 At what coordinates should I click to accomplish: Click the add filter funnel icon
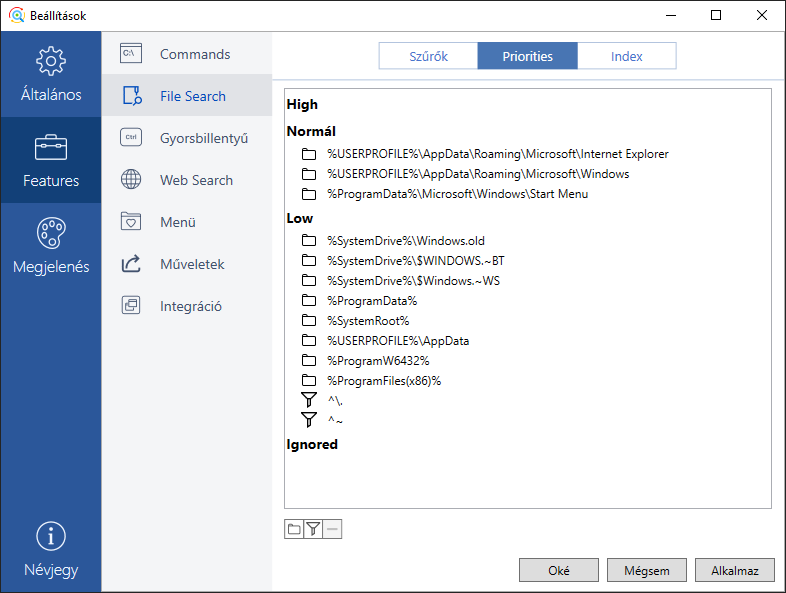pos(313,529)
